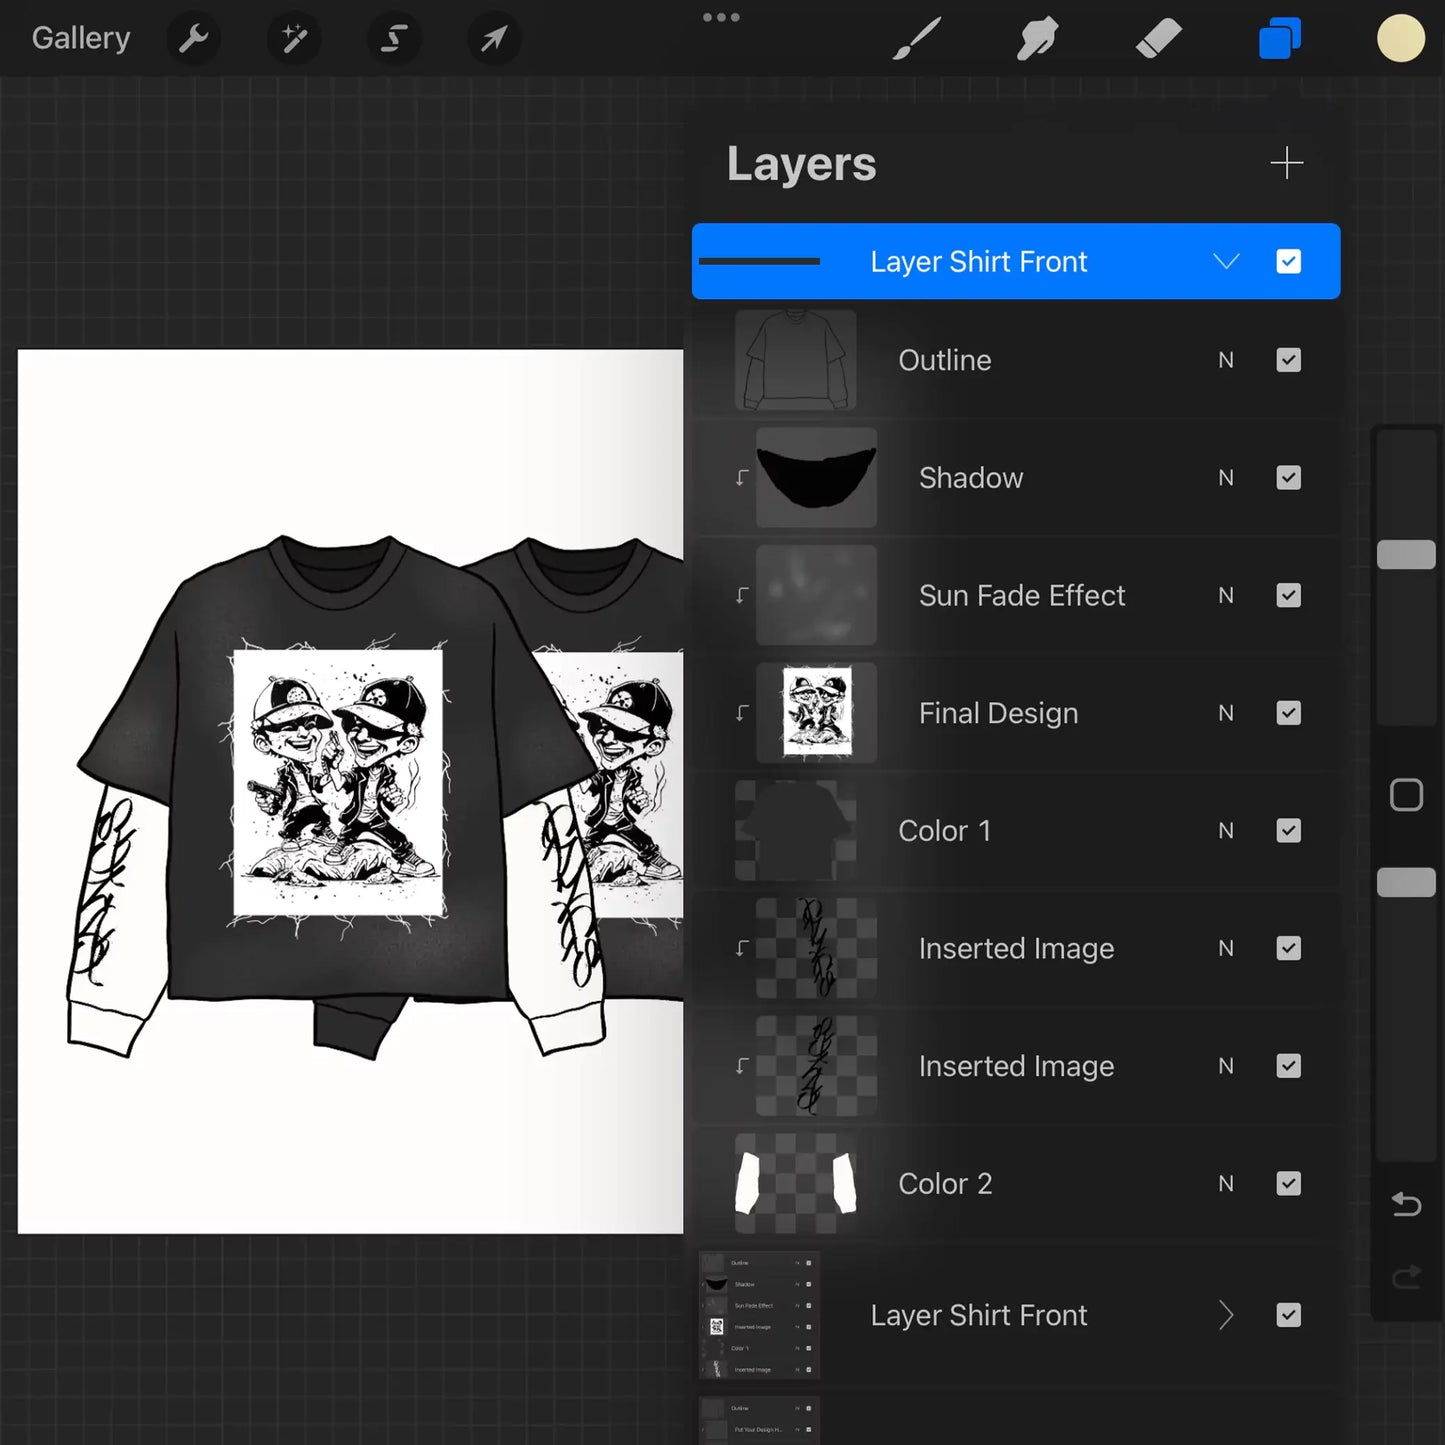The image size is (1445, 1445).
Task: Collapse the Layer Shirt Front group
Action: pos(1227,261)
